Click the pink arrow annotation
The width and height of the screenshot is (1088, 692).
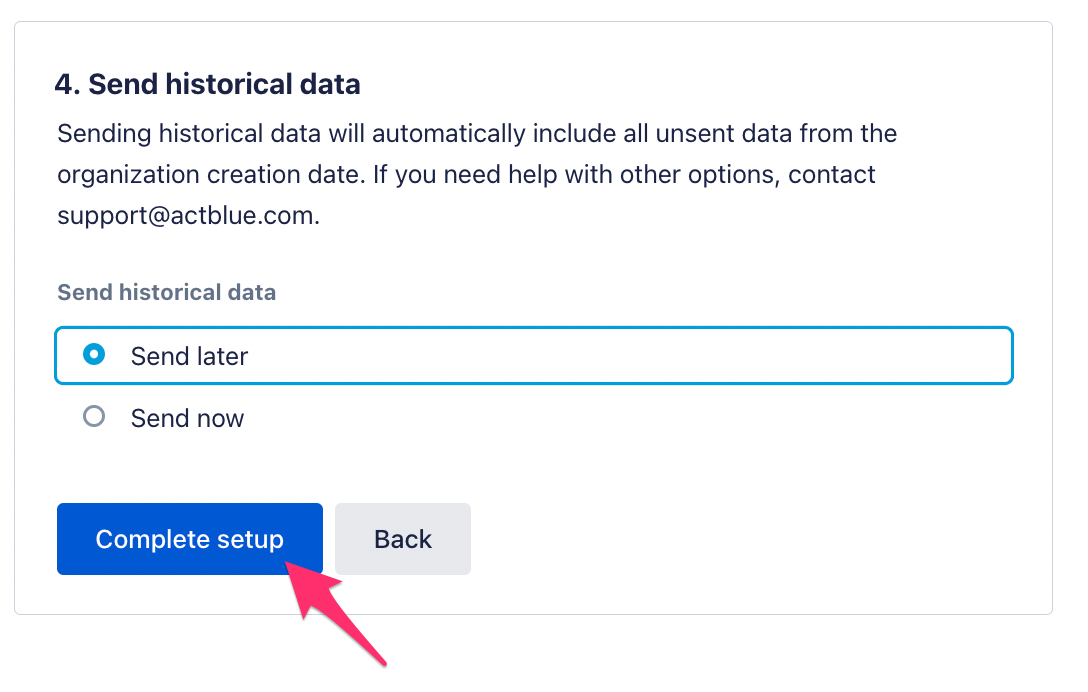[333, 610]
